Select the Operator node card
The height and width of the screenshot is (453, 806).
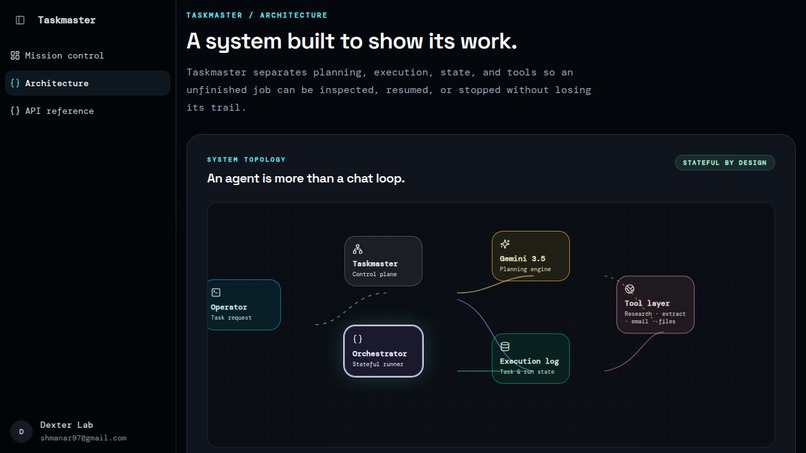coord(244,304)
